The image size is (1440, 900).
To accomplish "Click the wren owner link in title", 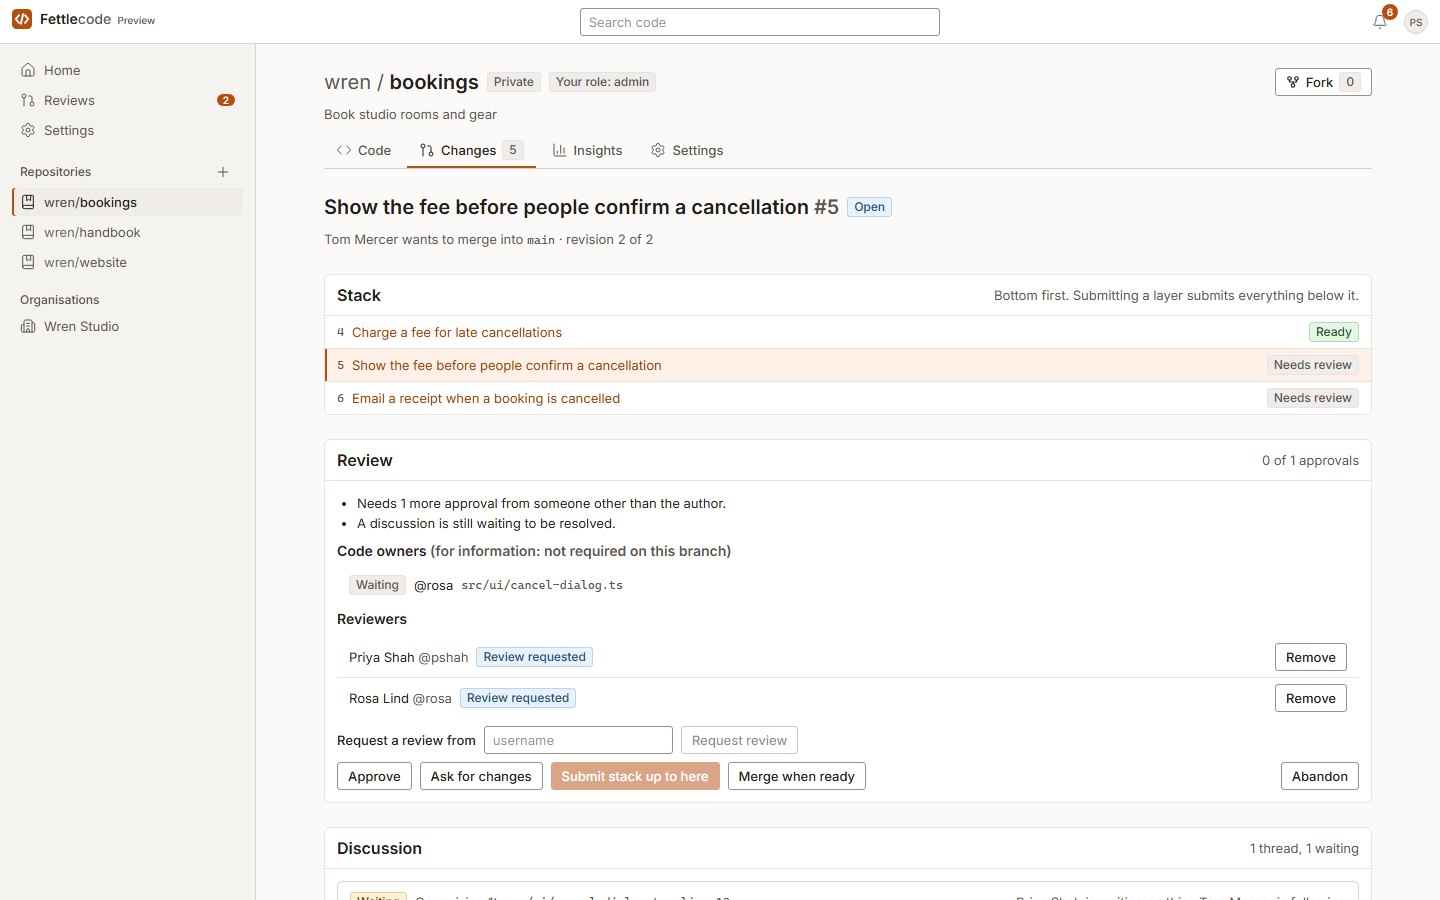I will (347, 82).
